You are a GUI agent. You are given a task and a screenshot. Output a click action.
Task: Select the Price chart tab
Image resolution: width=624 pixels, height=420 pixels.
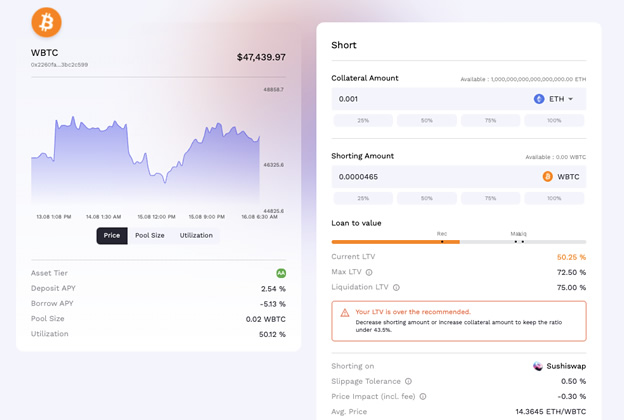coord(112,235)
